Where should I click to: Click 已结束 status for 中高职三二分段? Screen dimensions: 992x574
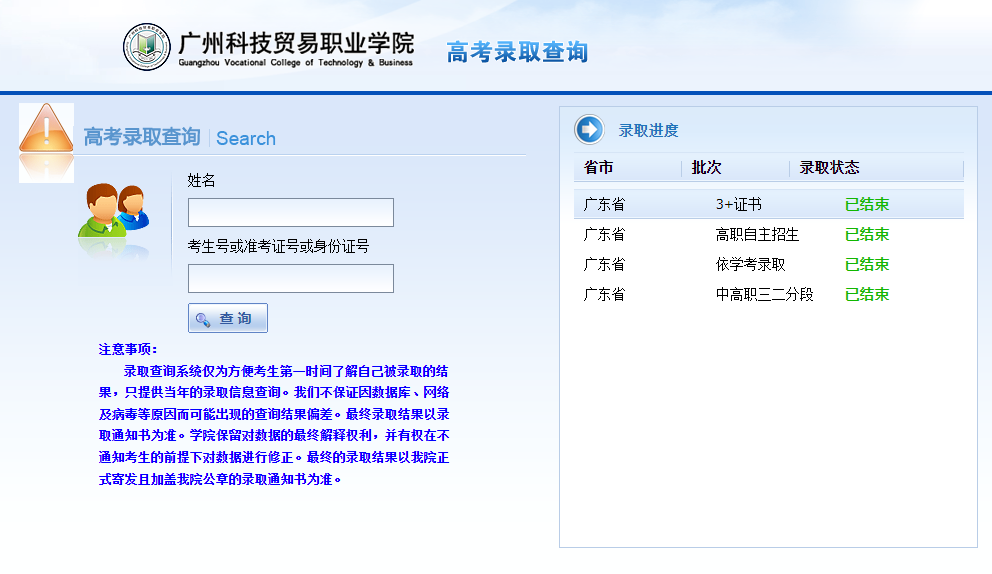pos(867,294)
